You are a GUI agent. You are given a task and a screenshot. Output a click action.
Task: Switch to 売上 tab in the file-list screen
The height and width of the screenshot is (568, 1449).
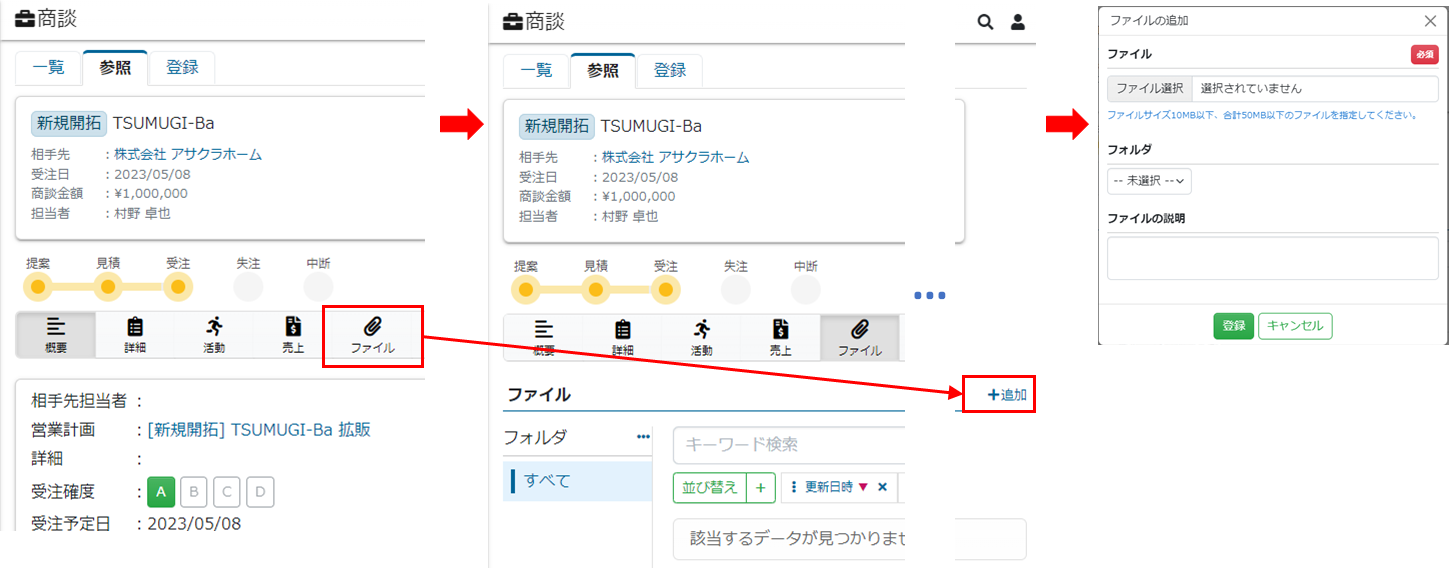[x=780, y=338]
